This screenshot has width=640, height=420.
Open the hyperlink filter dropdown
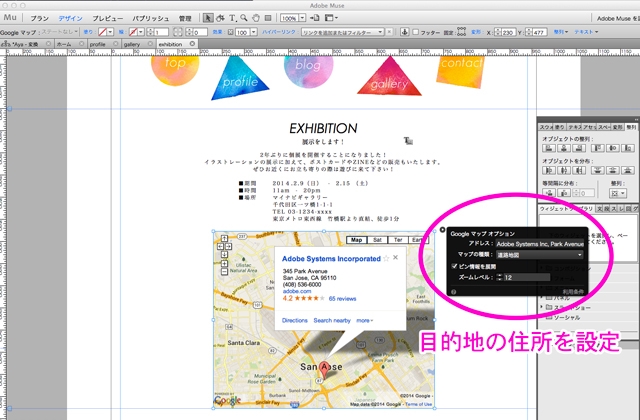[x=380, y=32]
